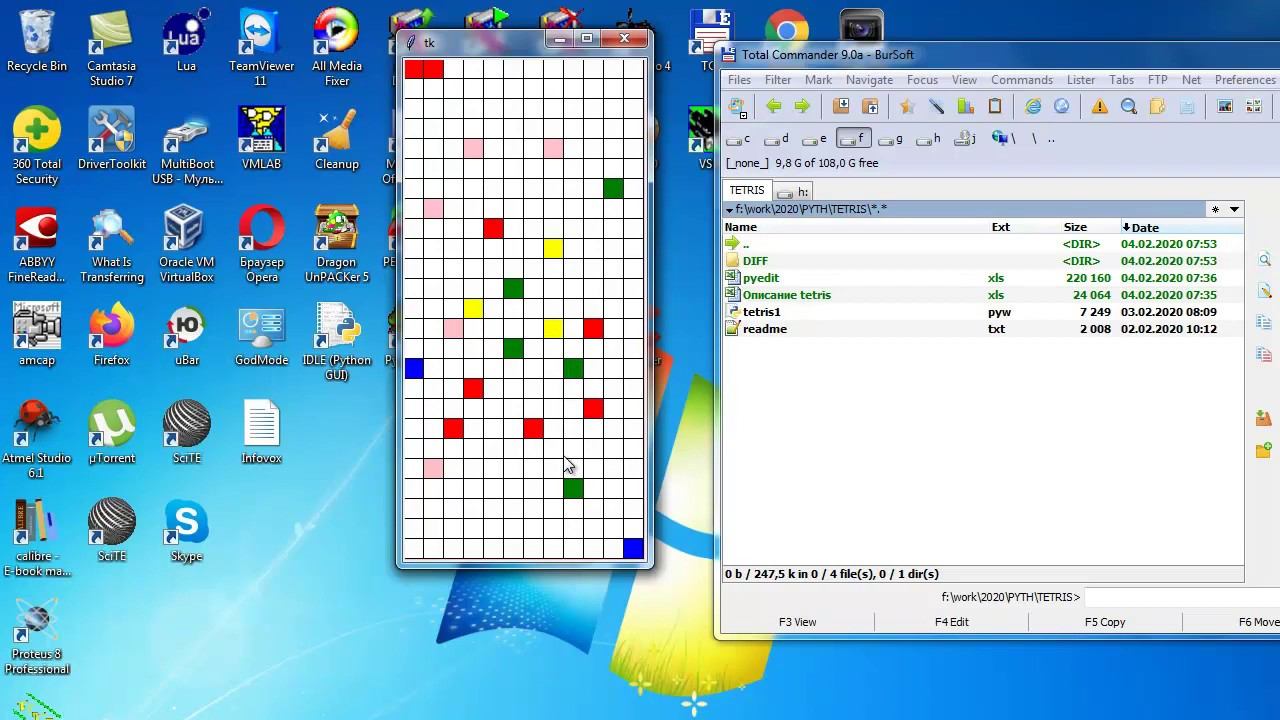Click the F4 Edit button
This screenshot has height=720, width=1280.
coord(951,622)
